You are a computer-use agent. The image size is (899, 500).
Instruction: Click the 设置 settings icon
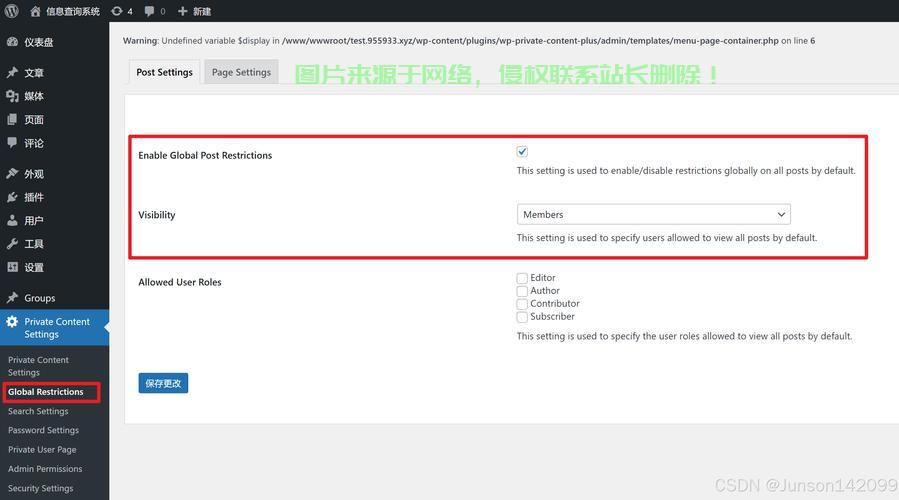[x=12, y=267]
